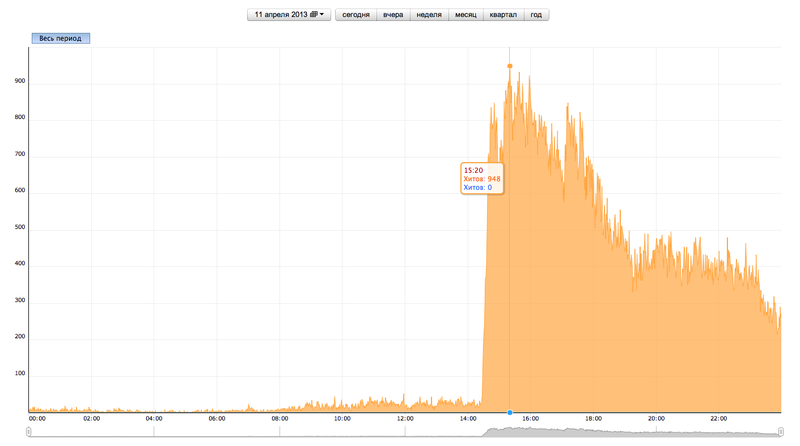Click the orange peak point at 948 hits

pos(510,66)
